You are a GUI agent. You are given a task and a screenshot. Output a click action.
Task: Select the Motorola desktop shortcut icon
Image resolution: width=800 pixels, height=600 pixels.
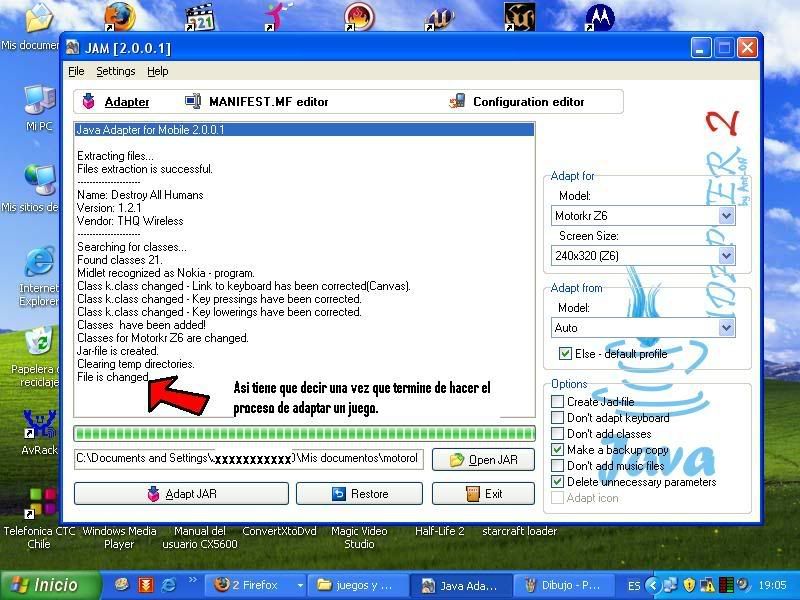[600, 18]
